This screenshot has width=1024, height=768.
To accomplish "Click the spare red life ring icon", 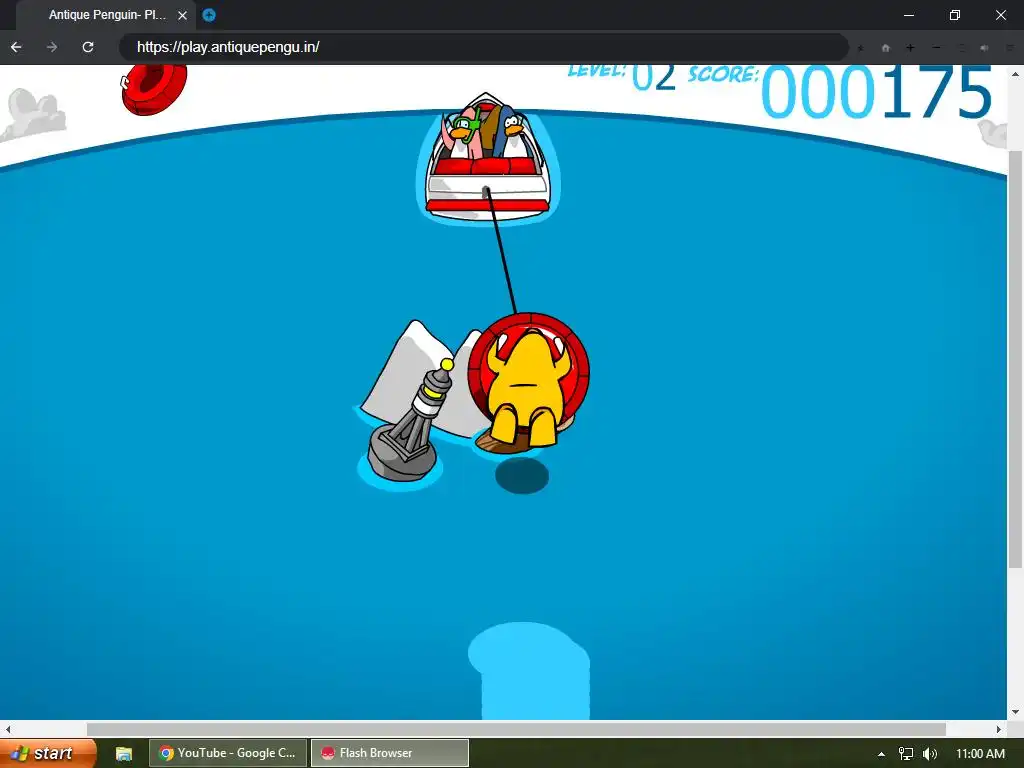I will coord(154,87).
